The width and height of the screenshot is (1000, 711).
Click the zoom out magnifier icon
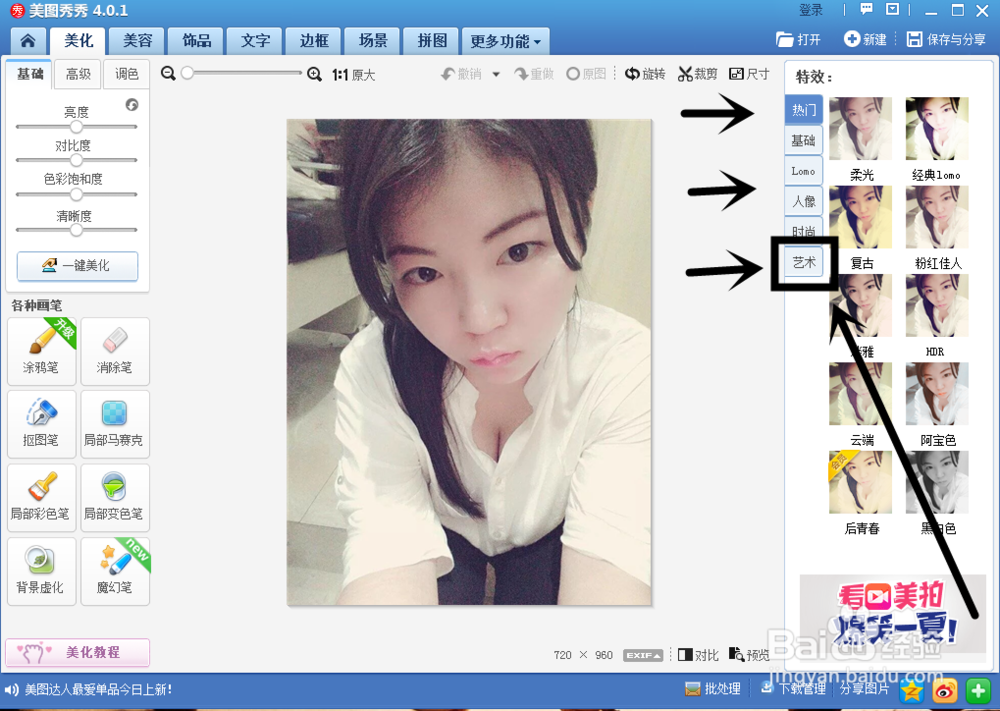coord(168,74)
